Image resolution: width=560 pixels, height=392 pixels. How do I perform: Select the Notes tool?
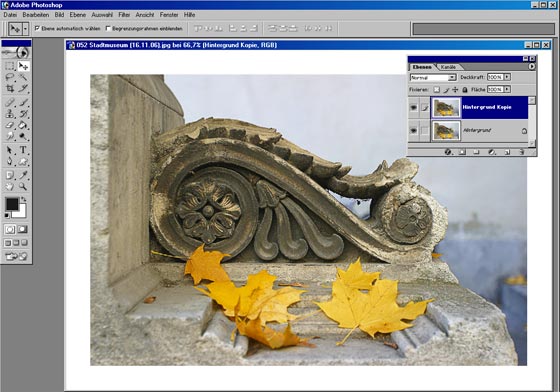tap(10, 175)
